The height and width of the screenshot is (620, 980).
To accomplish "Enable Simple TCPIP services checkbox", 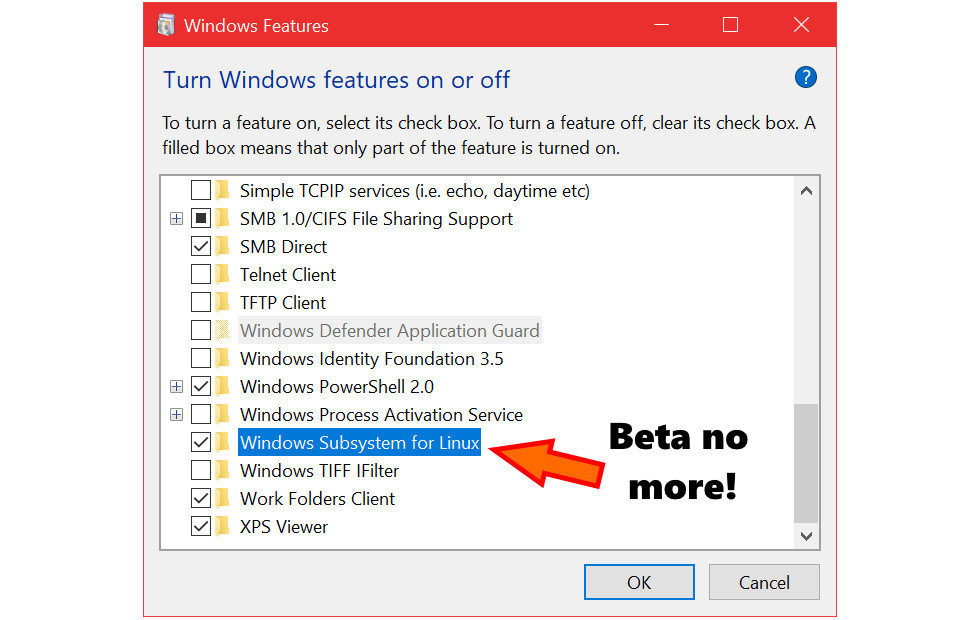I will point(201,190).
